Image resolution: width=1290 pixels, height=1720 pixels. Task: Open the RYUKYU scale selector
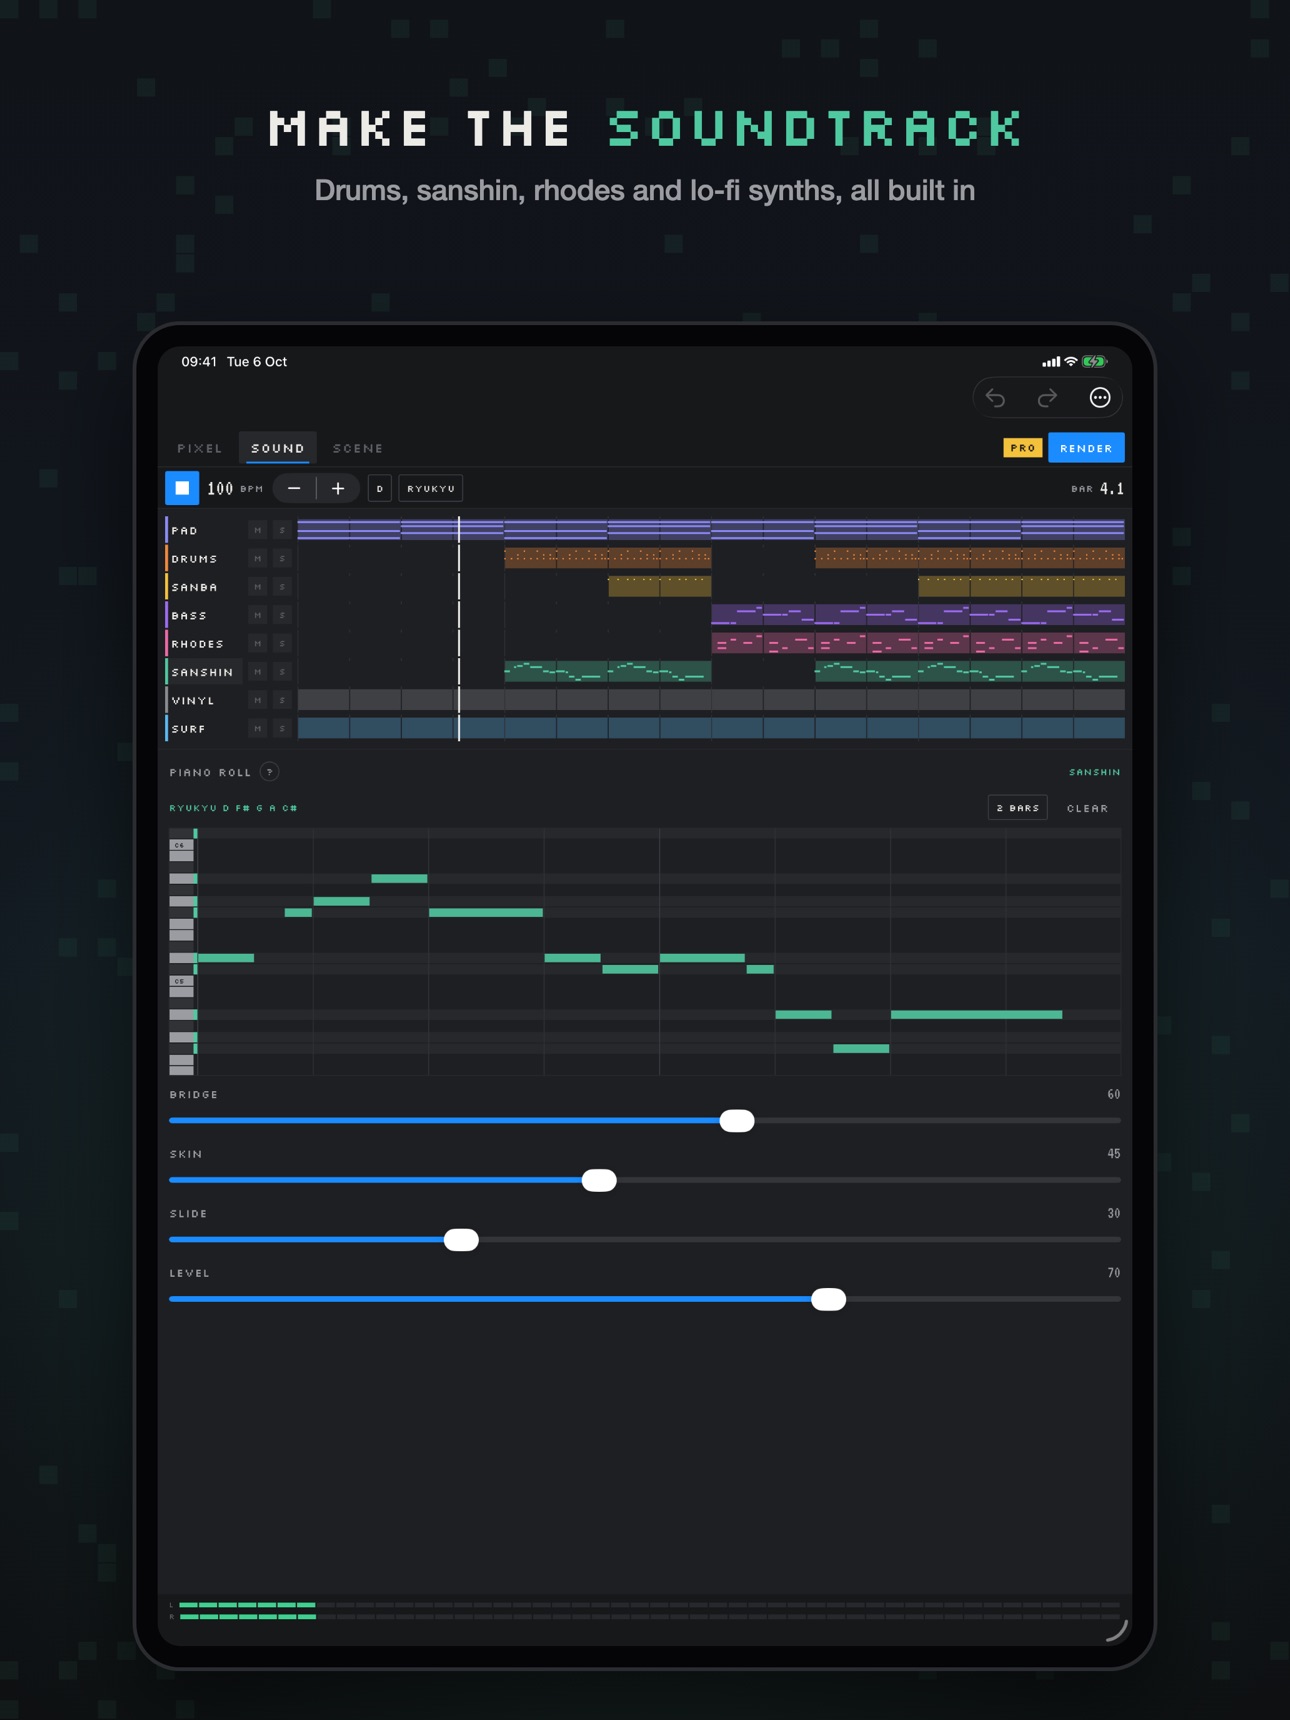(431, 488)
